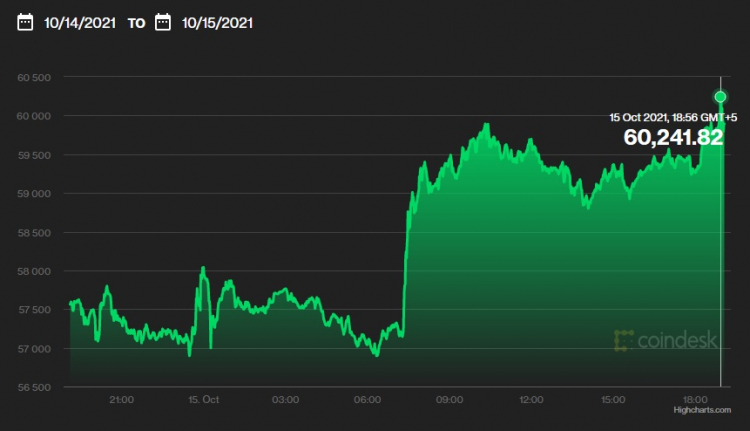Click the 60,241.82 price tooltip value
This screenshot has width=750, height=431.
(x=673, y=137)
